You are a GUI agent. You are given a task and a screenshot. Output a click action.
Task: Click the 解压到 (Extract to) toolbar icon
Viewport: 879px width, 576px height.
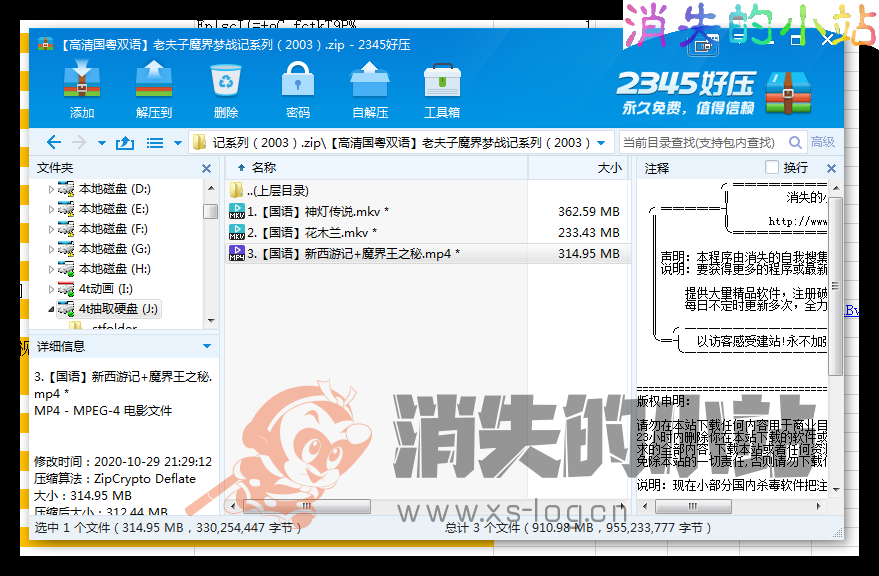pos(154,90)
